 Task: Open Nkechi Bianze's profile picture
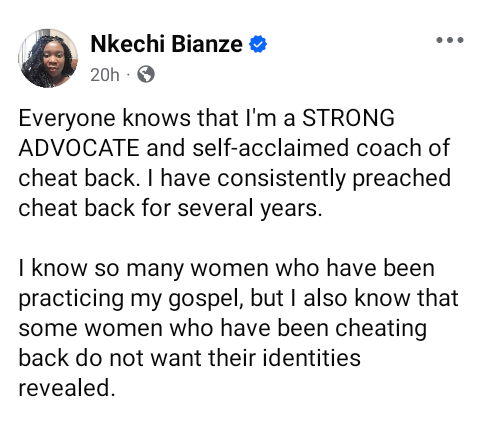48,58
